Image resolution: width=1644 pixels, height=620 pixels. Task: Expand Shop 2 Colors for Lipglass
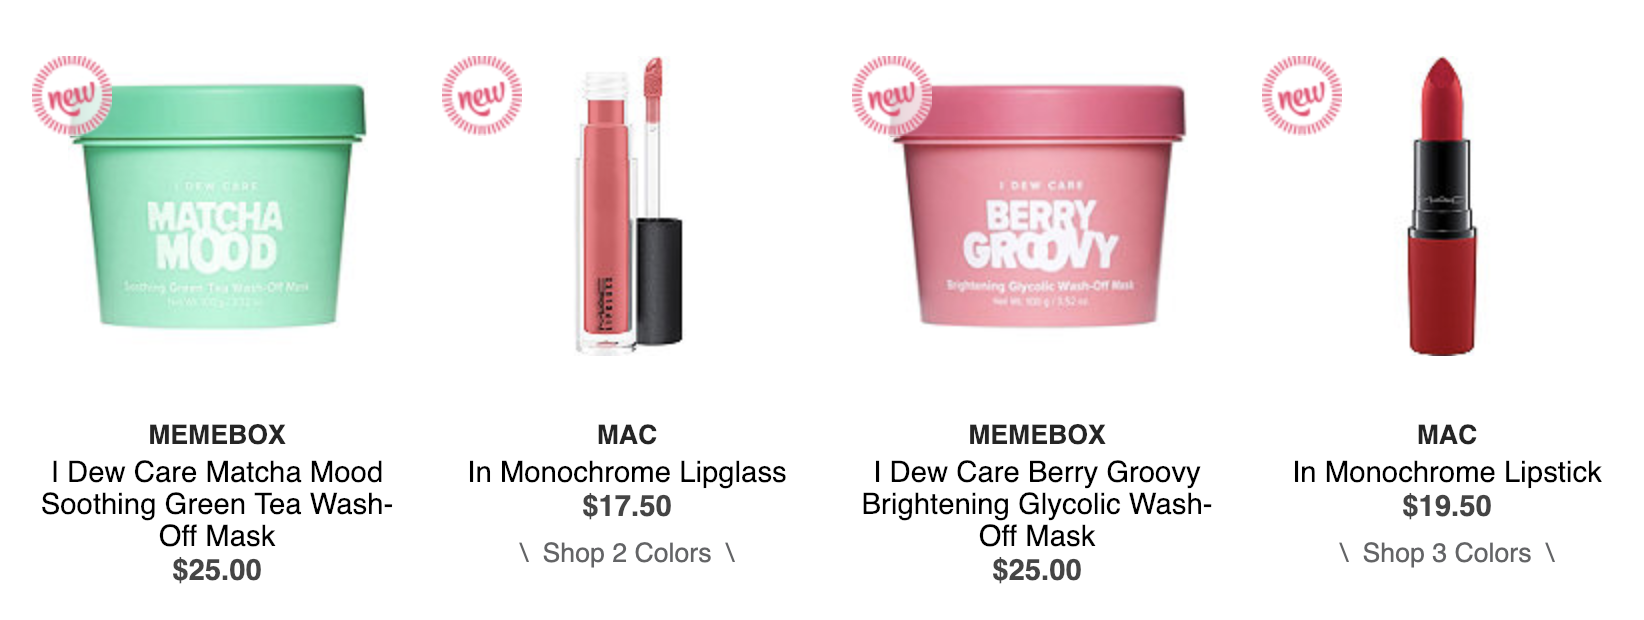click(627, 553)
